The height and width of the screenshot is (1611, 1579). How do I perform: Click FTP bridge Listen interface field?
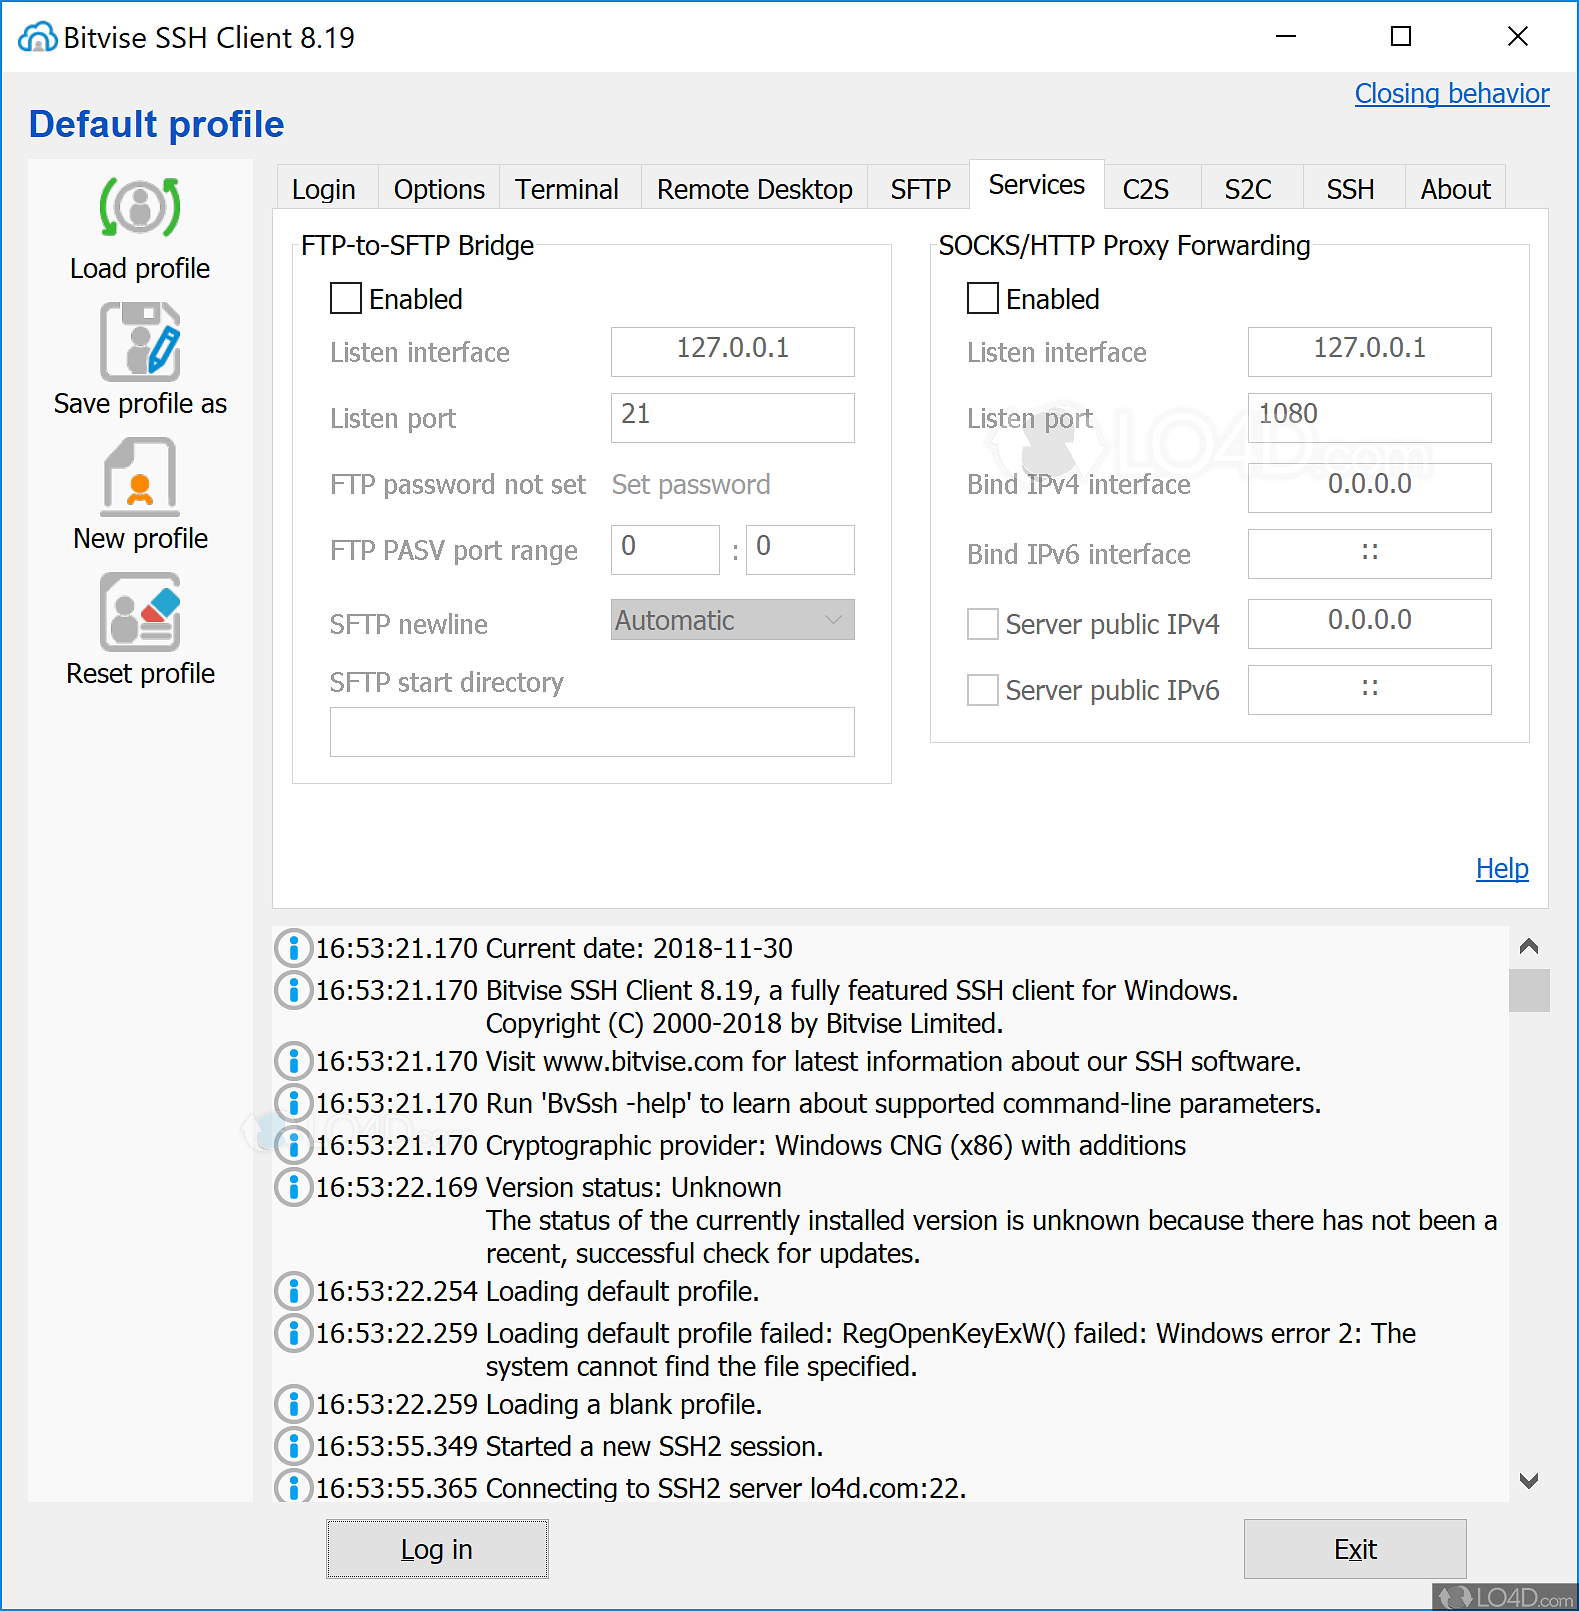[x=733, y=351]
